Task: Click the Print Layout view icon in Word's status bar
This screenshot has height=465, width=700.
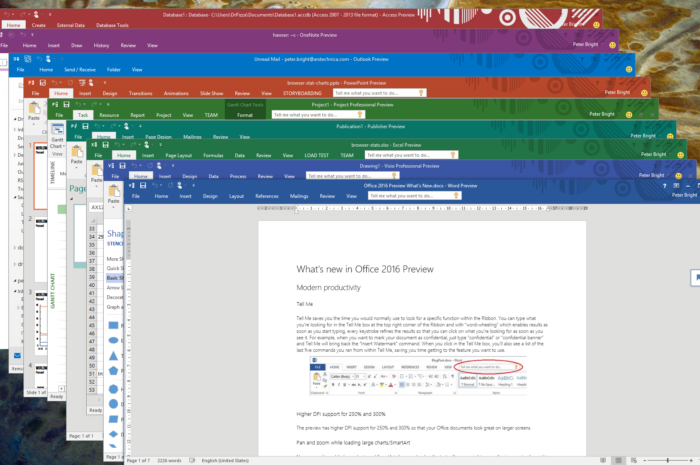Action: click(x=618, y=460)
